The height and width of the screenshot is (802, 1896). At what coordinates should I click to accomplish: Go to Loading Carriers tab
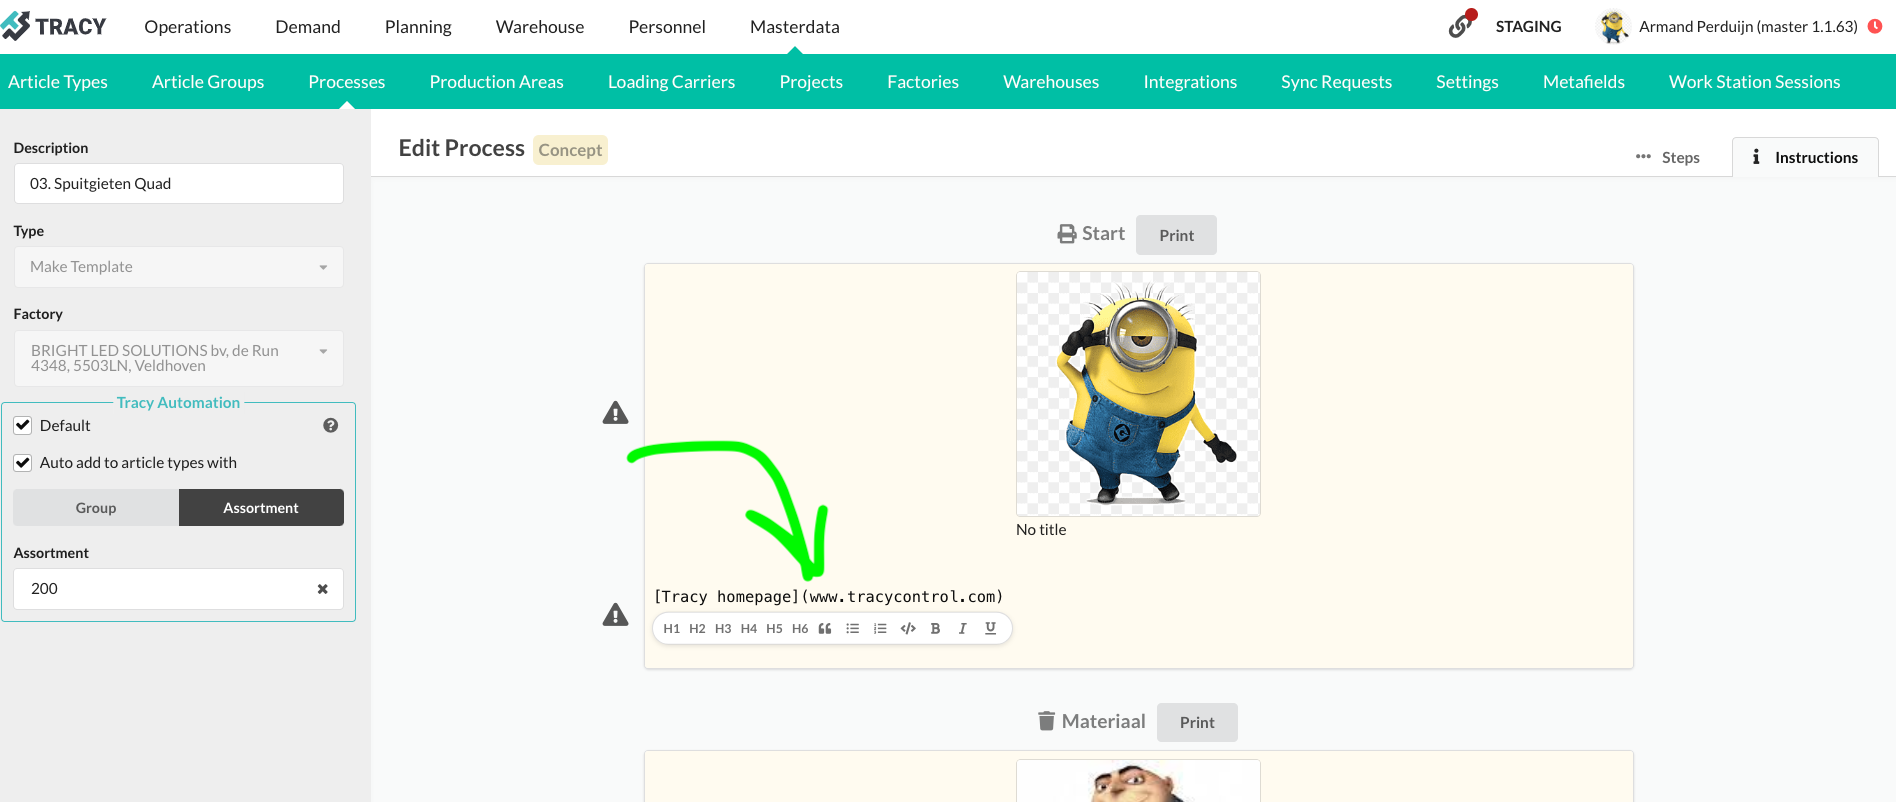point(671,82)
